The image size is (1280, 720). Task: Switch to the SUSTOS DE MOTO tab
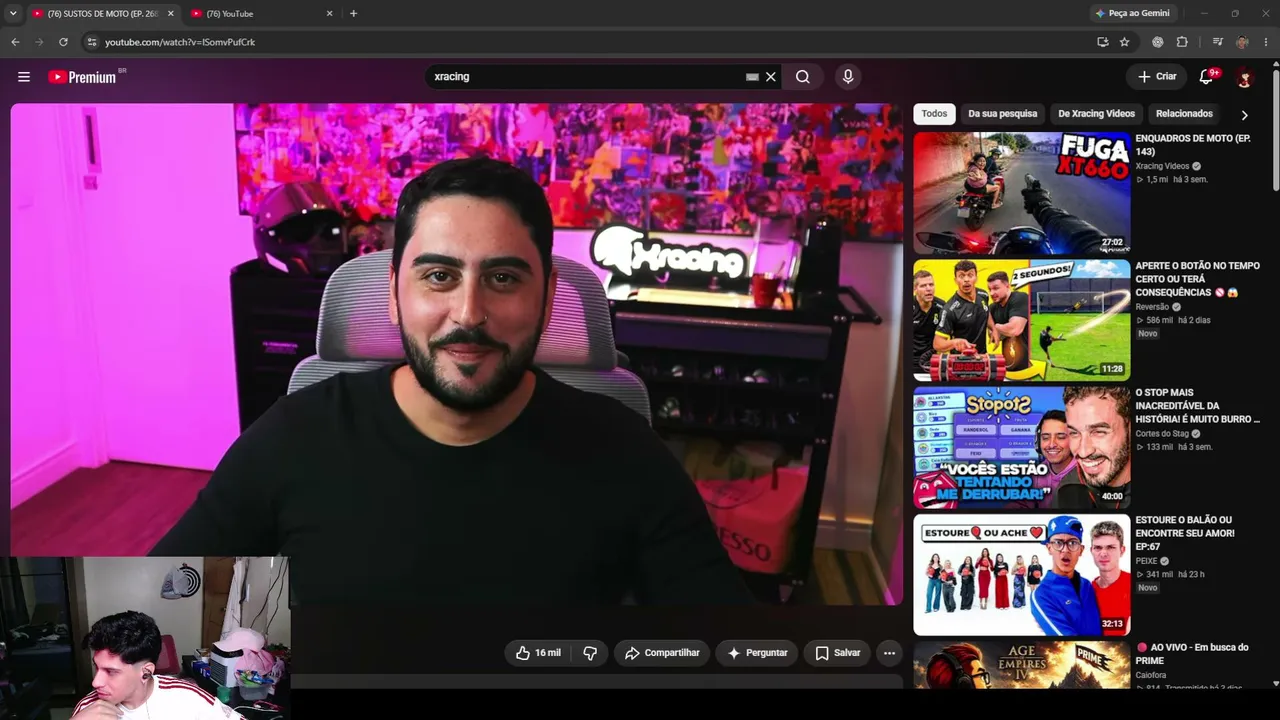click(x=104, y=14)
